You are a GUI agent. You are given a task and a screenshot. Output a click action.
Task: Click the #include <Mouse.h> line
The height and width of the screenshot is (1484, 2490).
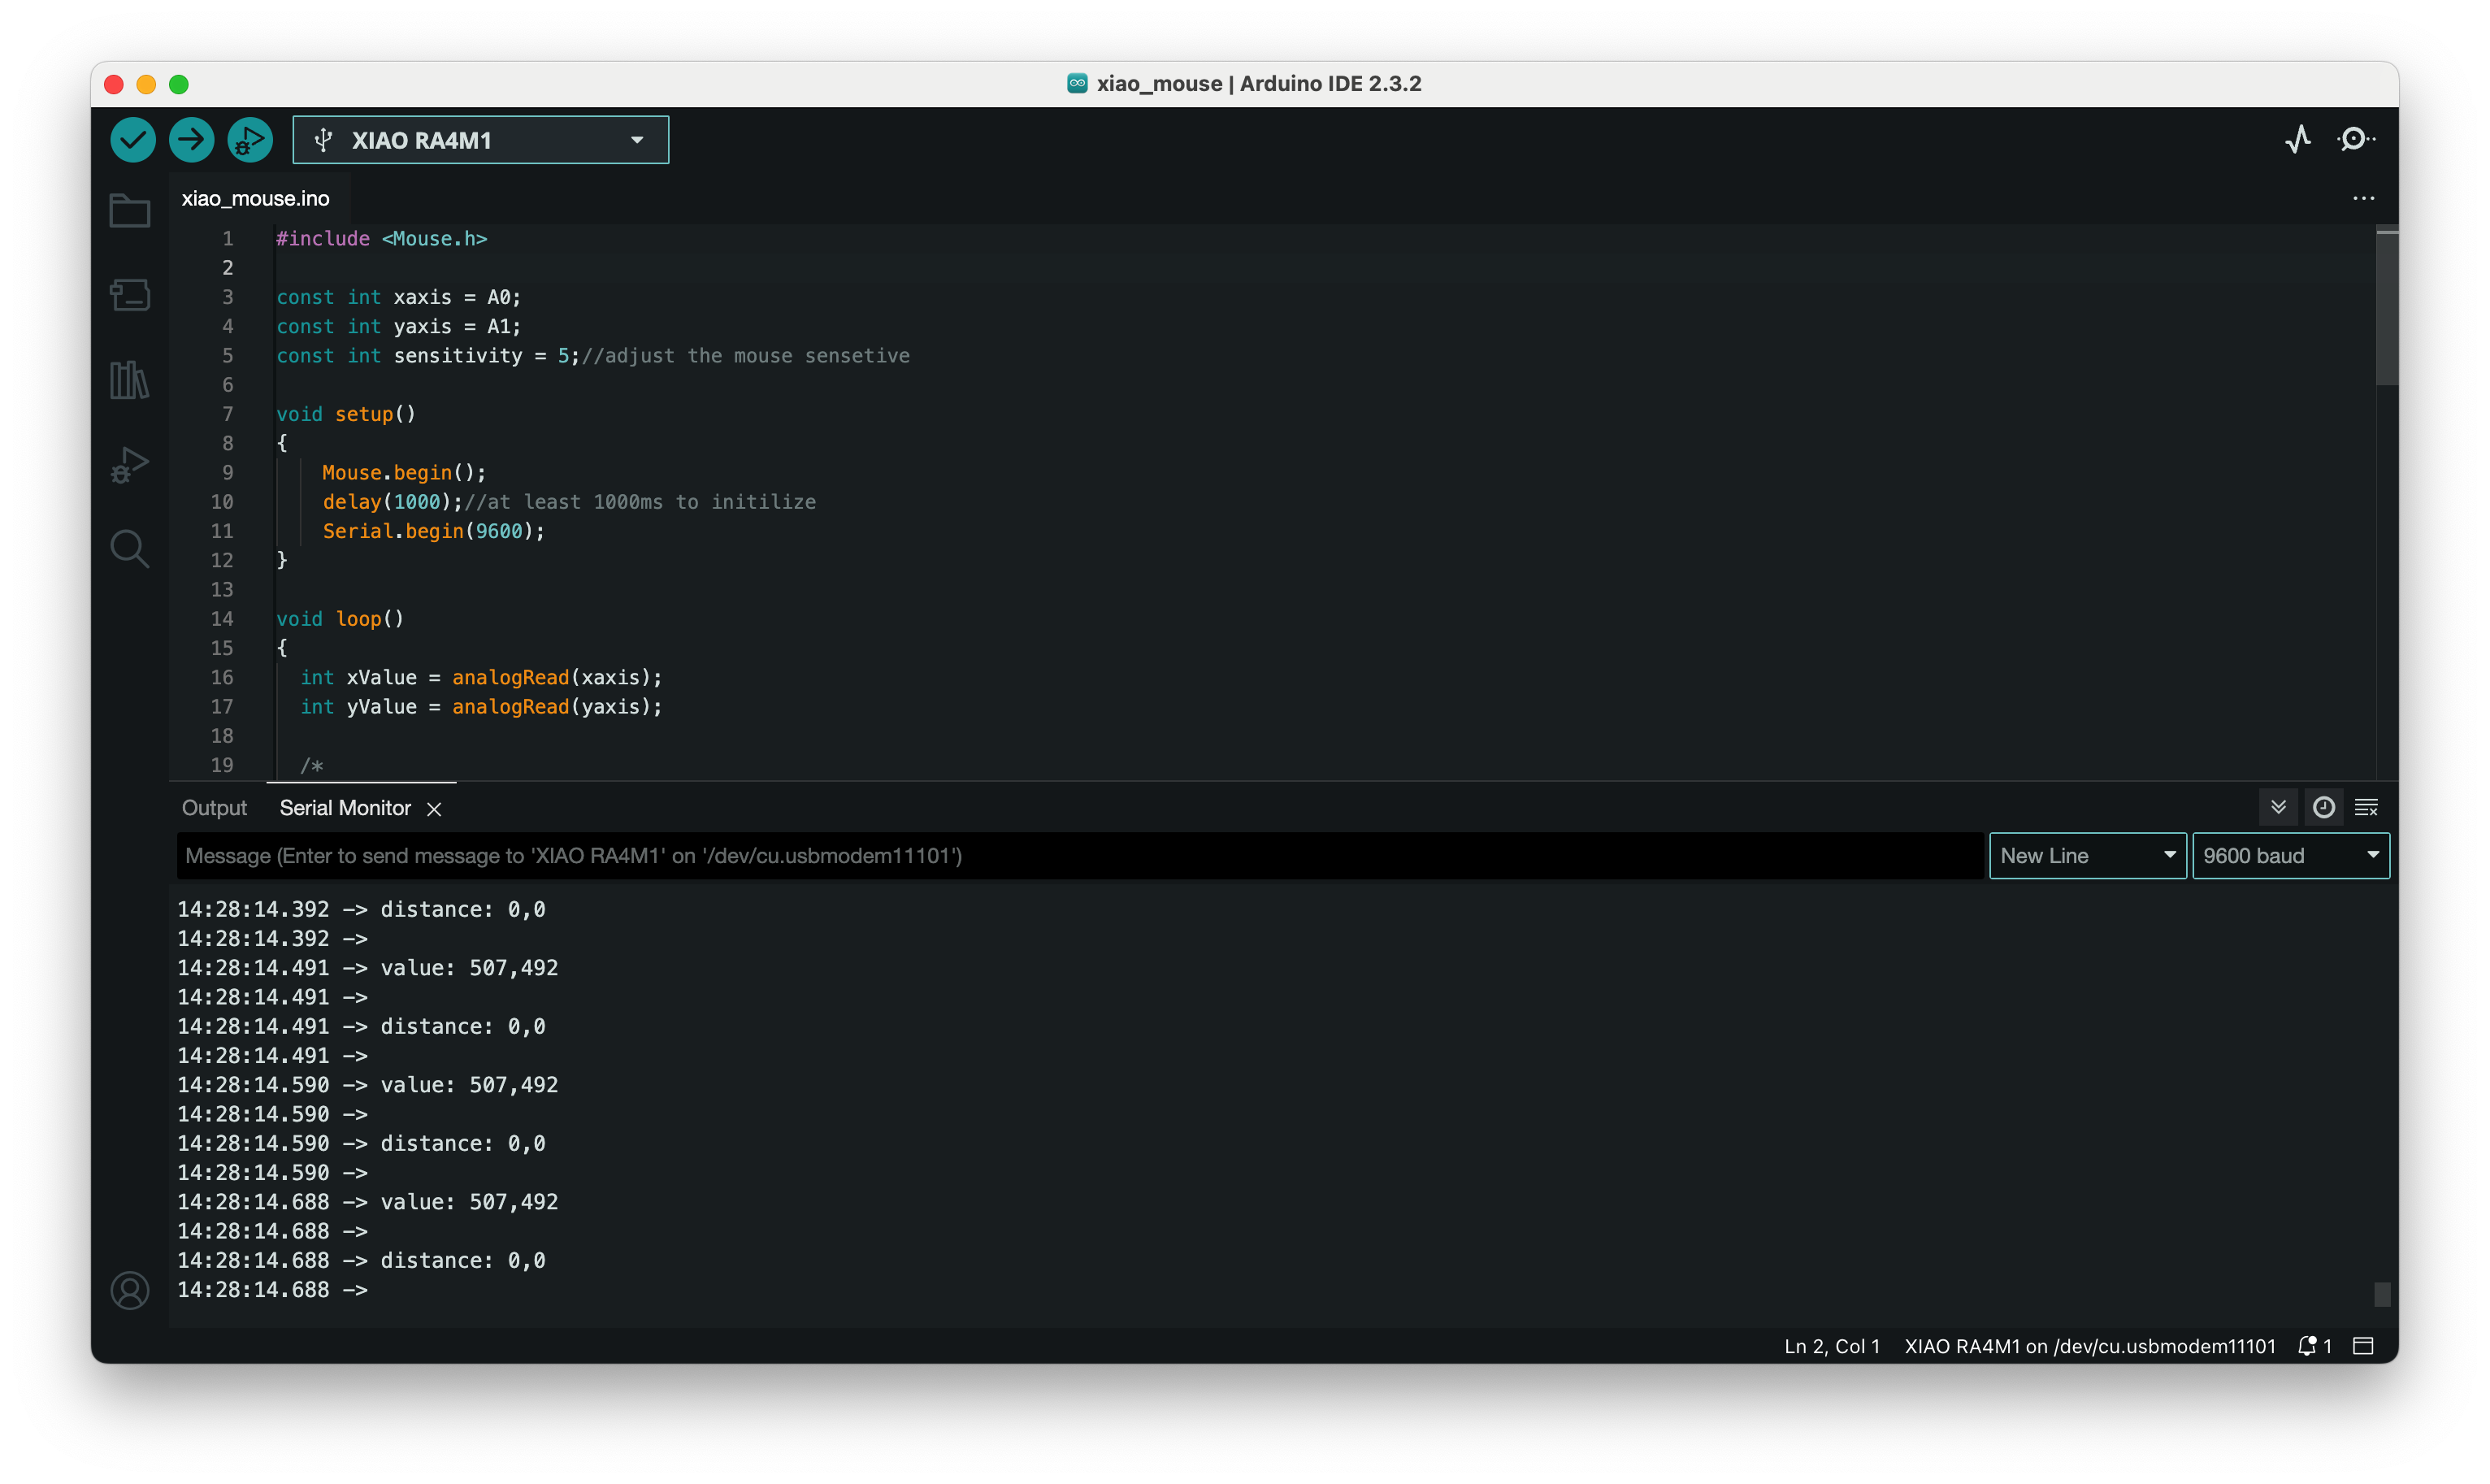click(381, 238)
